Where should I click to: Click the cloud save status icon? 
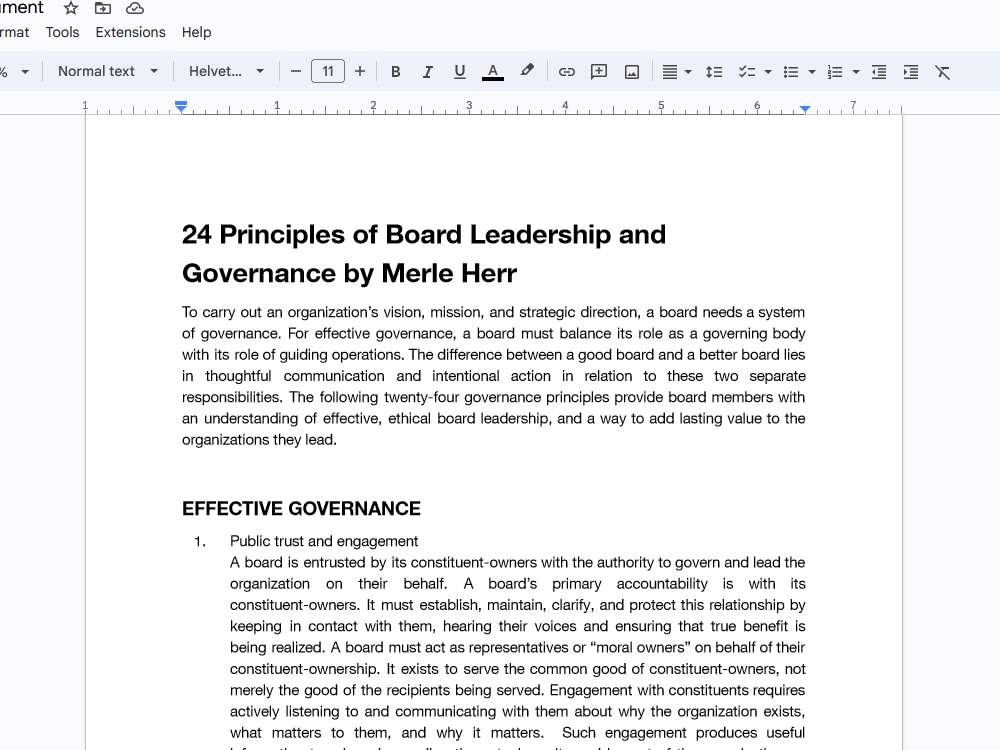(x=135, y=8)
